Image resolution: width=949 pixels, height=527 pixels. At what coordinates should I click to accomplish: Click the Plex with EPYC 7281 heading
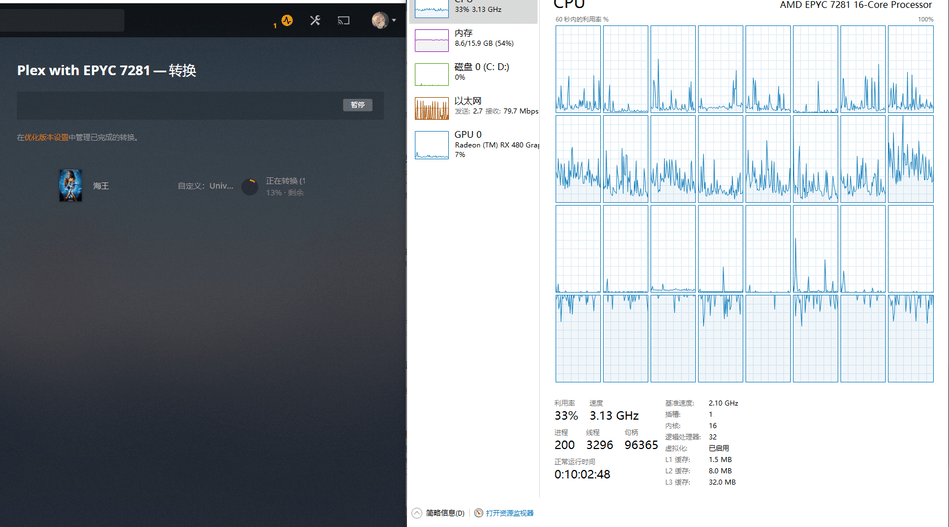[107, 71]
